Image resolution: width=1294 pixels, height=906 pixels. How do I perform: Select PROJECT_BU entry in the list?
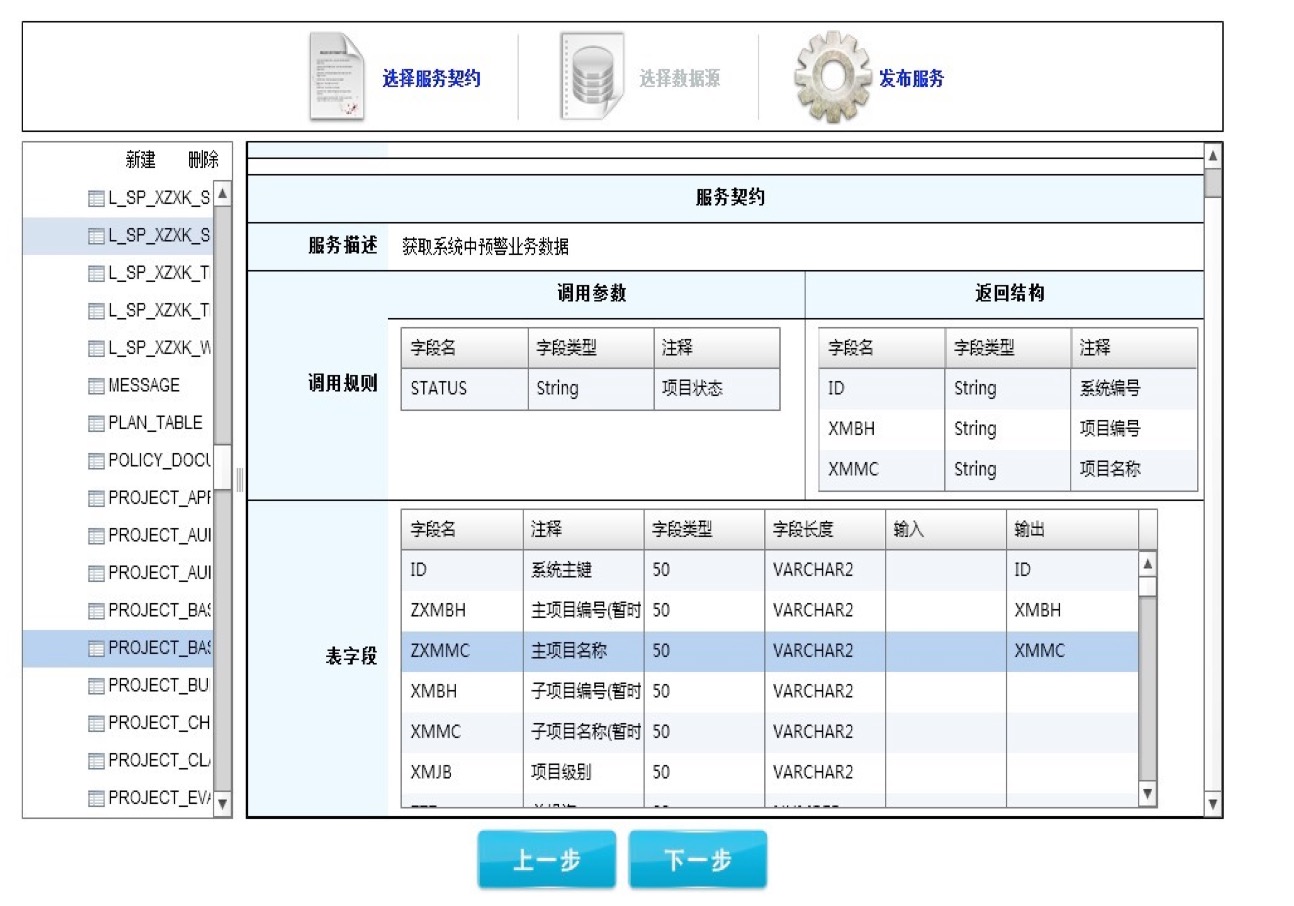tap(160, 685)
